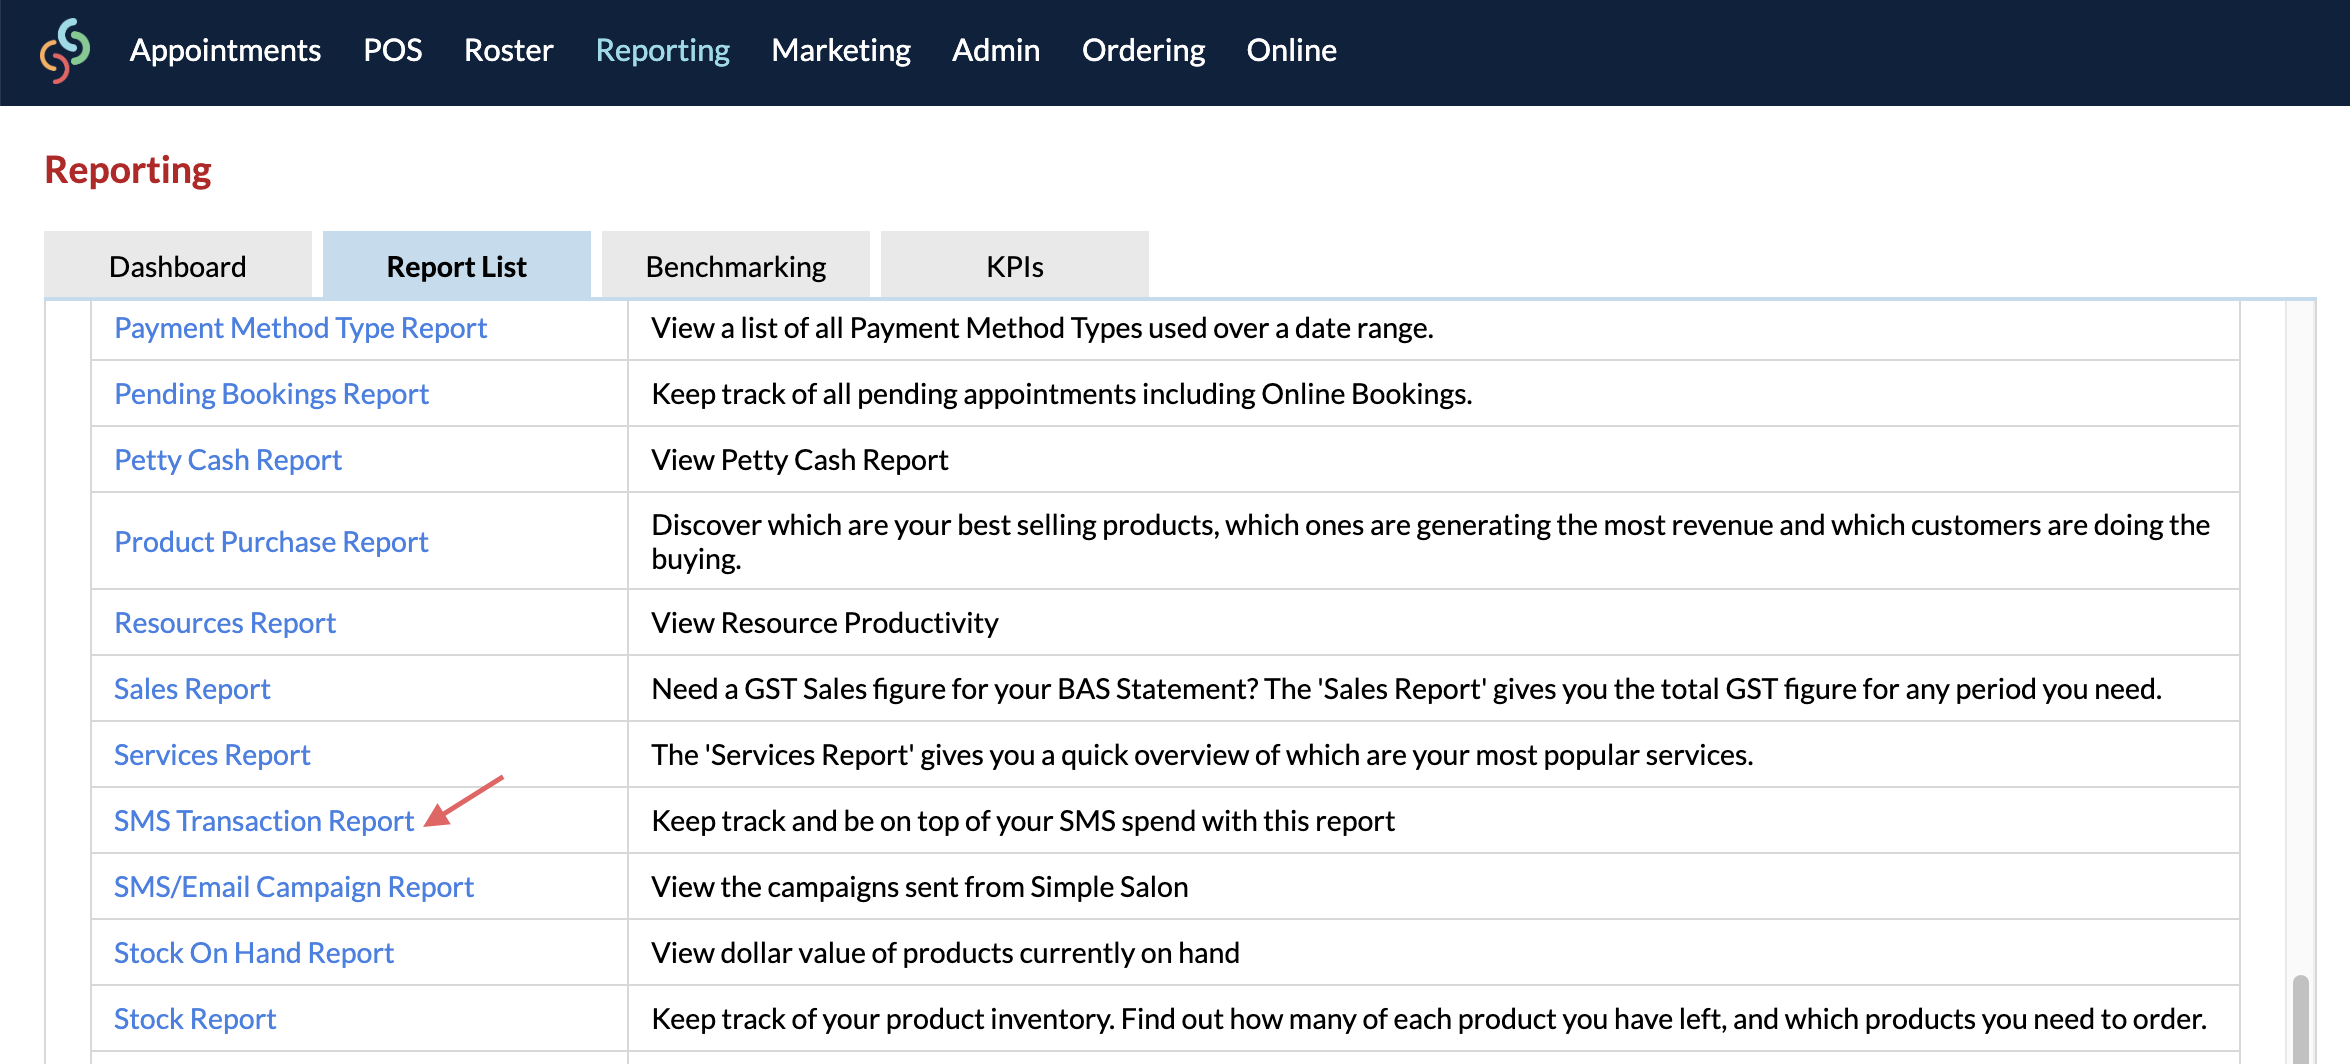Click the 'Keep track of your product inventory' description

coord(1429,1019)
